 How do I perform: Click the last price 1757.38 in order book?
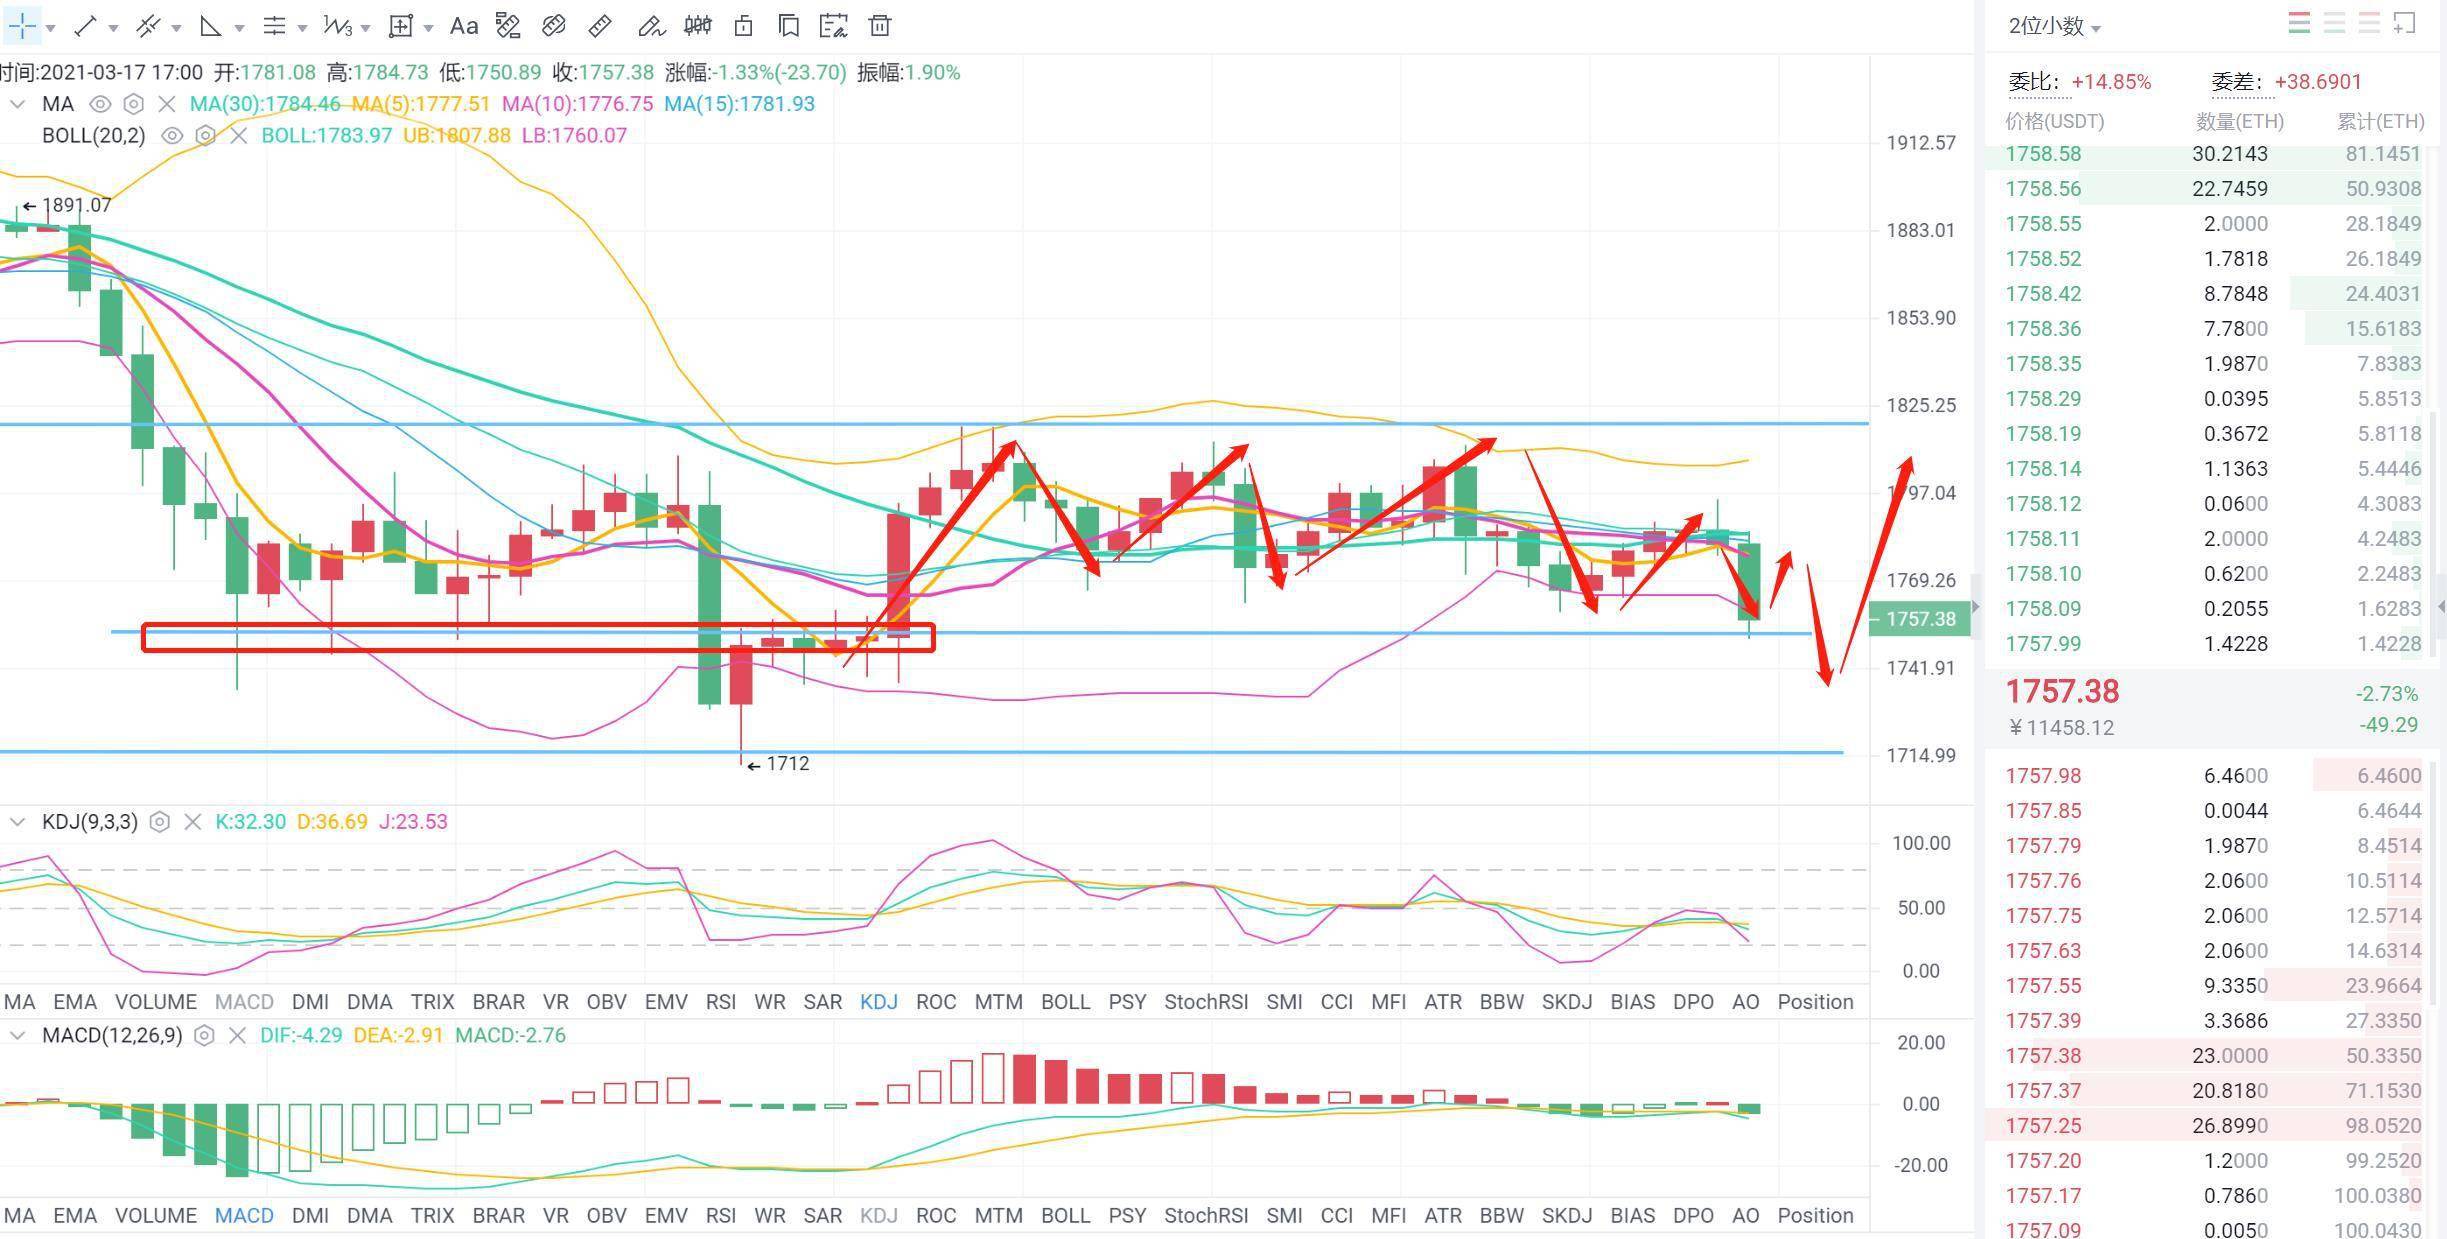click(2062, 692)
